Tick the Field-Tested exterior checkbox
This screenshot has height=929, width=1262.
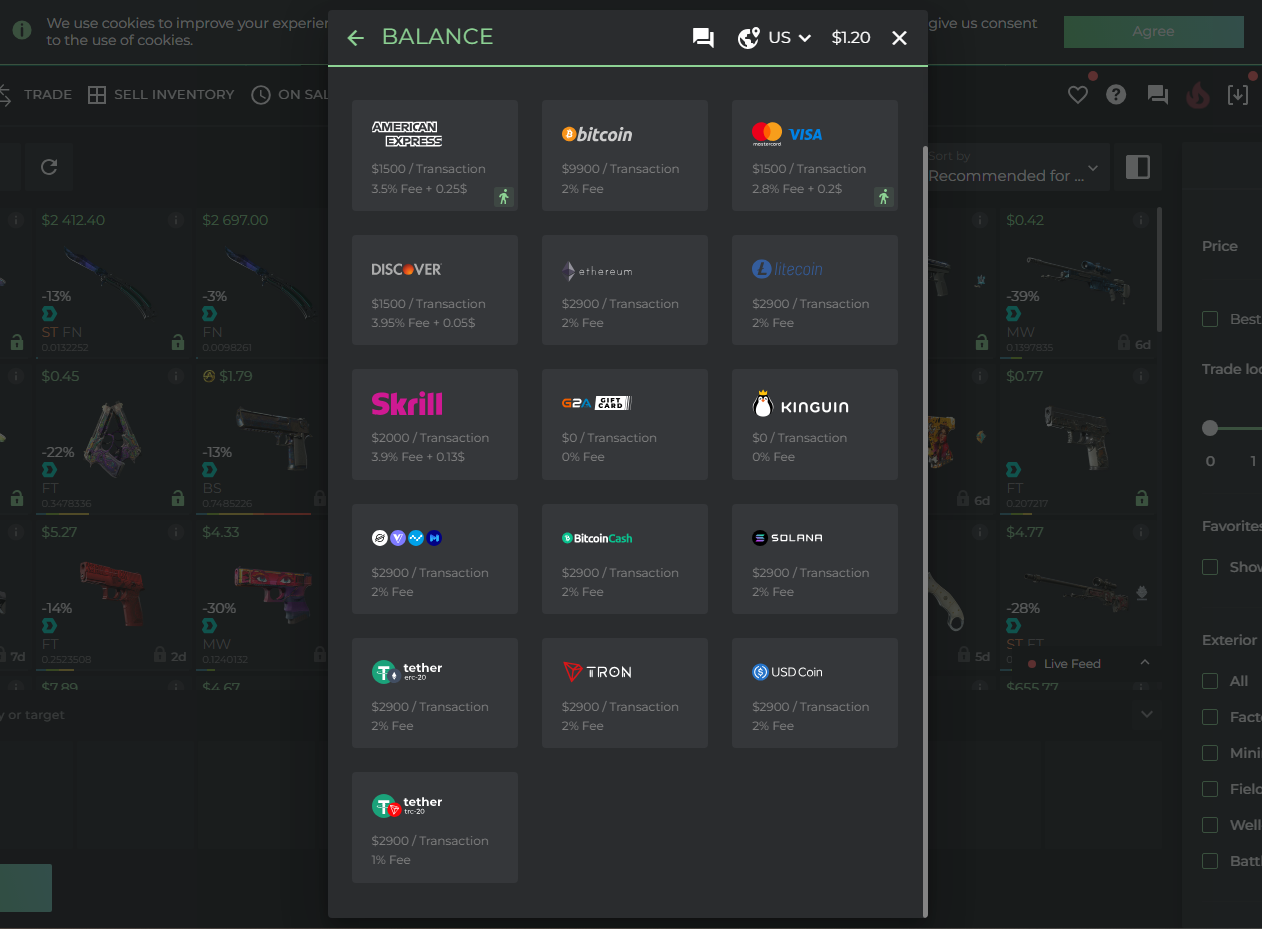(1210, 789)
